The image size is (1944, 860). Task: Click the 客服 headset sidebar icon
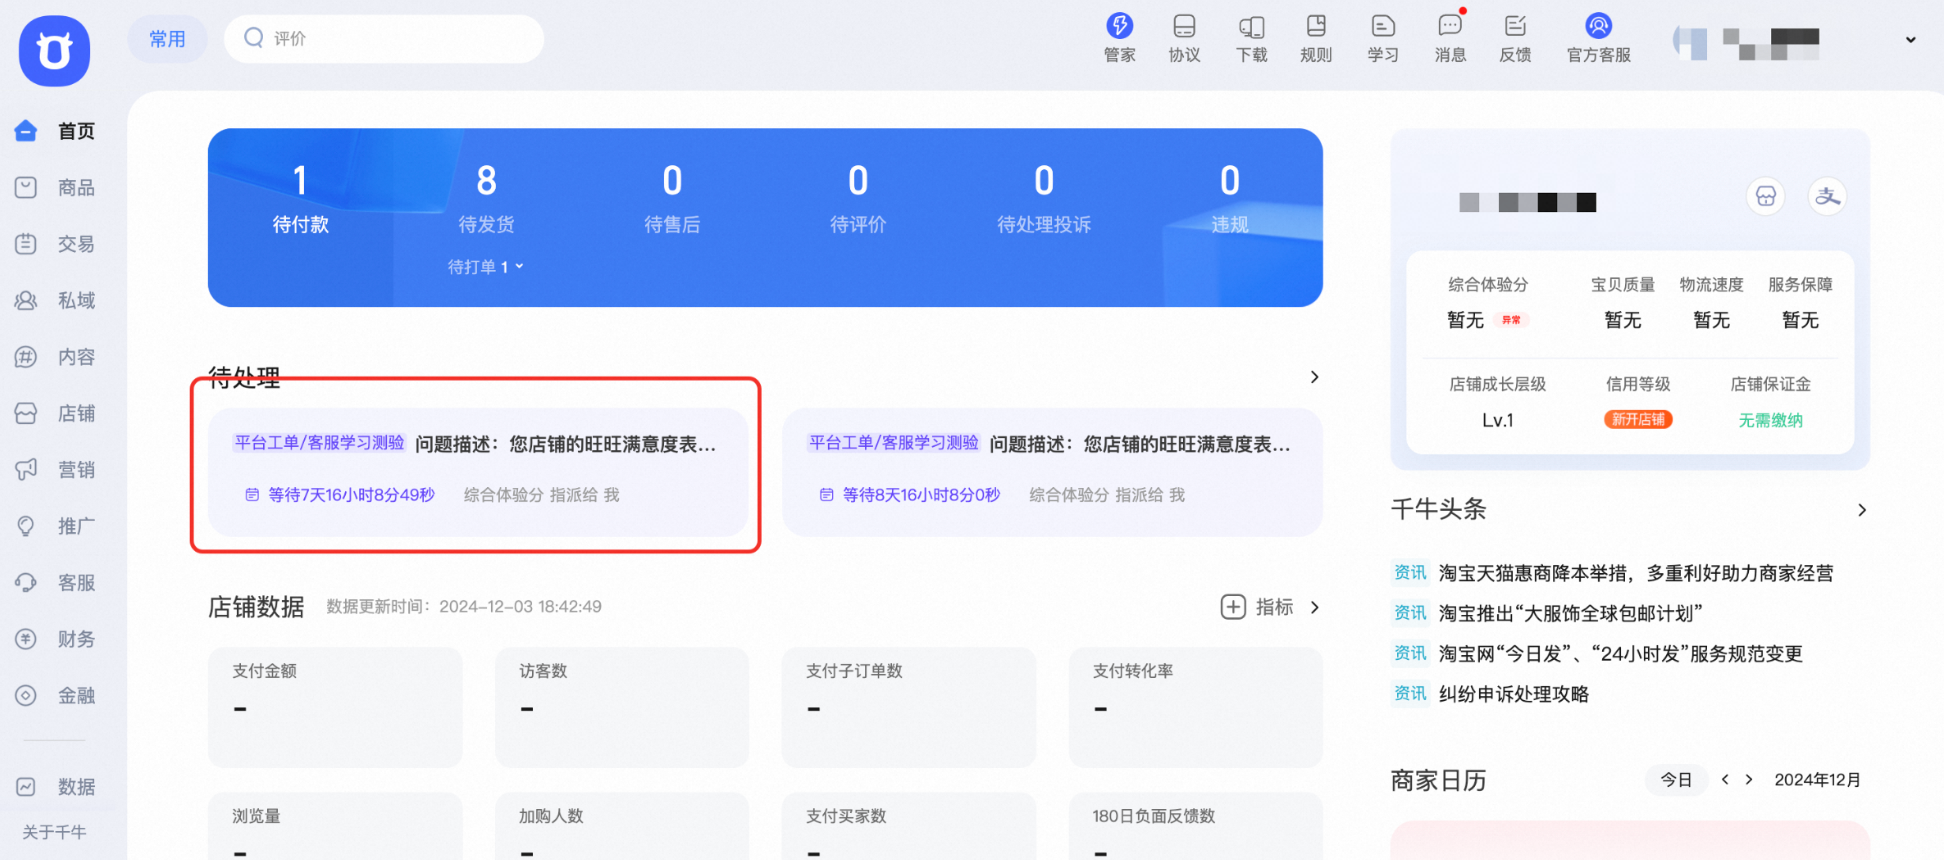(x=26, y=582)
